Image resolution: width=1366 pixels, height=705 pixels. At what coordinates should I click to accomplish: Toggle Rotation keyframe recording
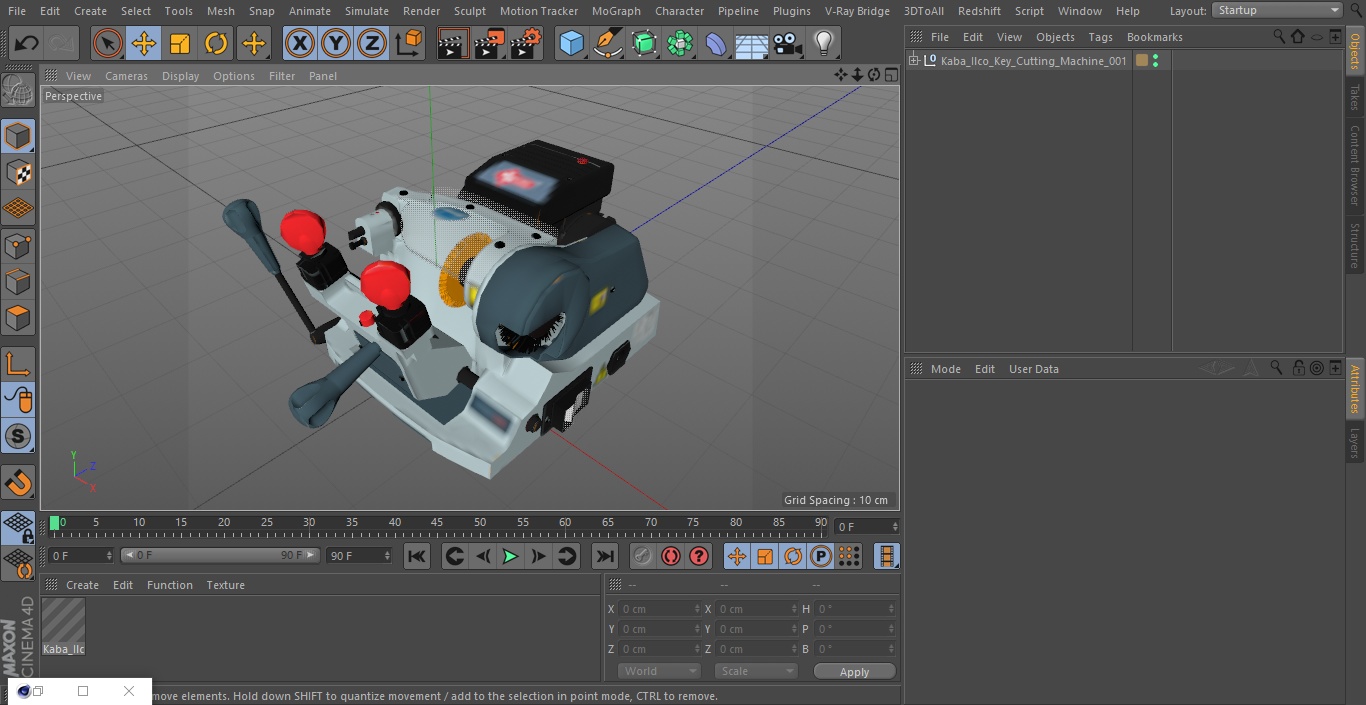coord(793,556)
